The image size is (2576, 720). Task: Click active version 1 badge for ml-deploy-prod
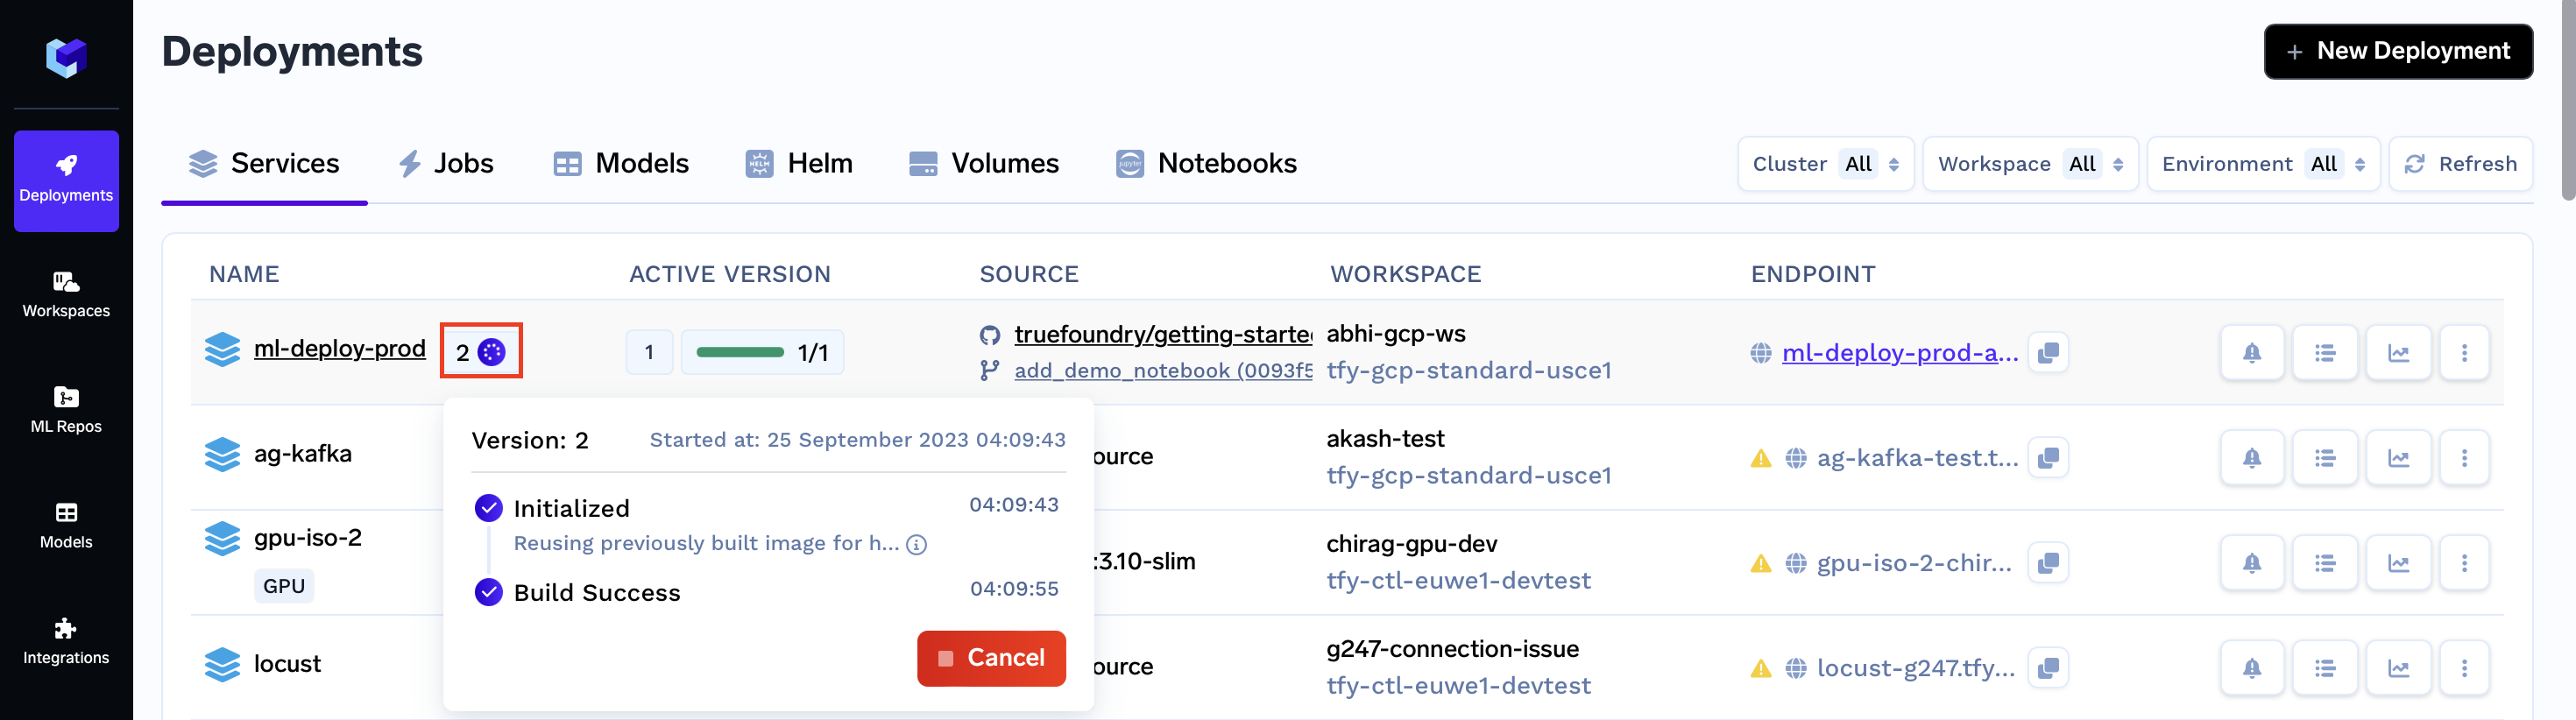coord(649,352)
